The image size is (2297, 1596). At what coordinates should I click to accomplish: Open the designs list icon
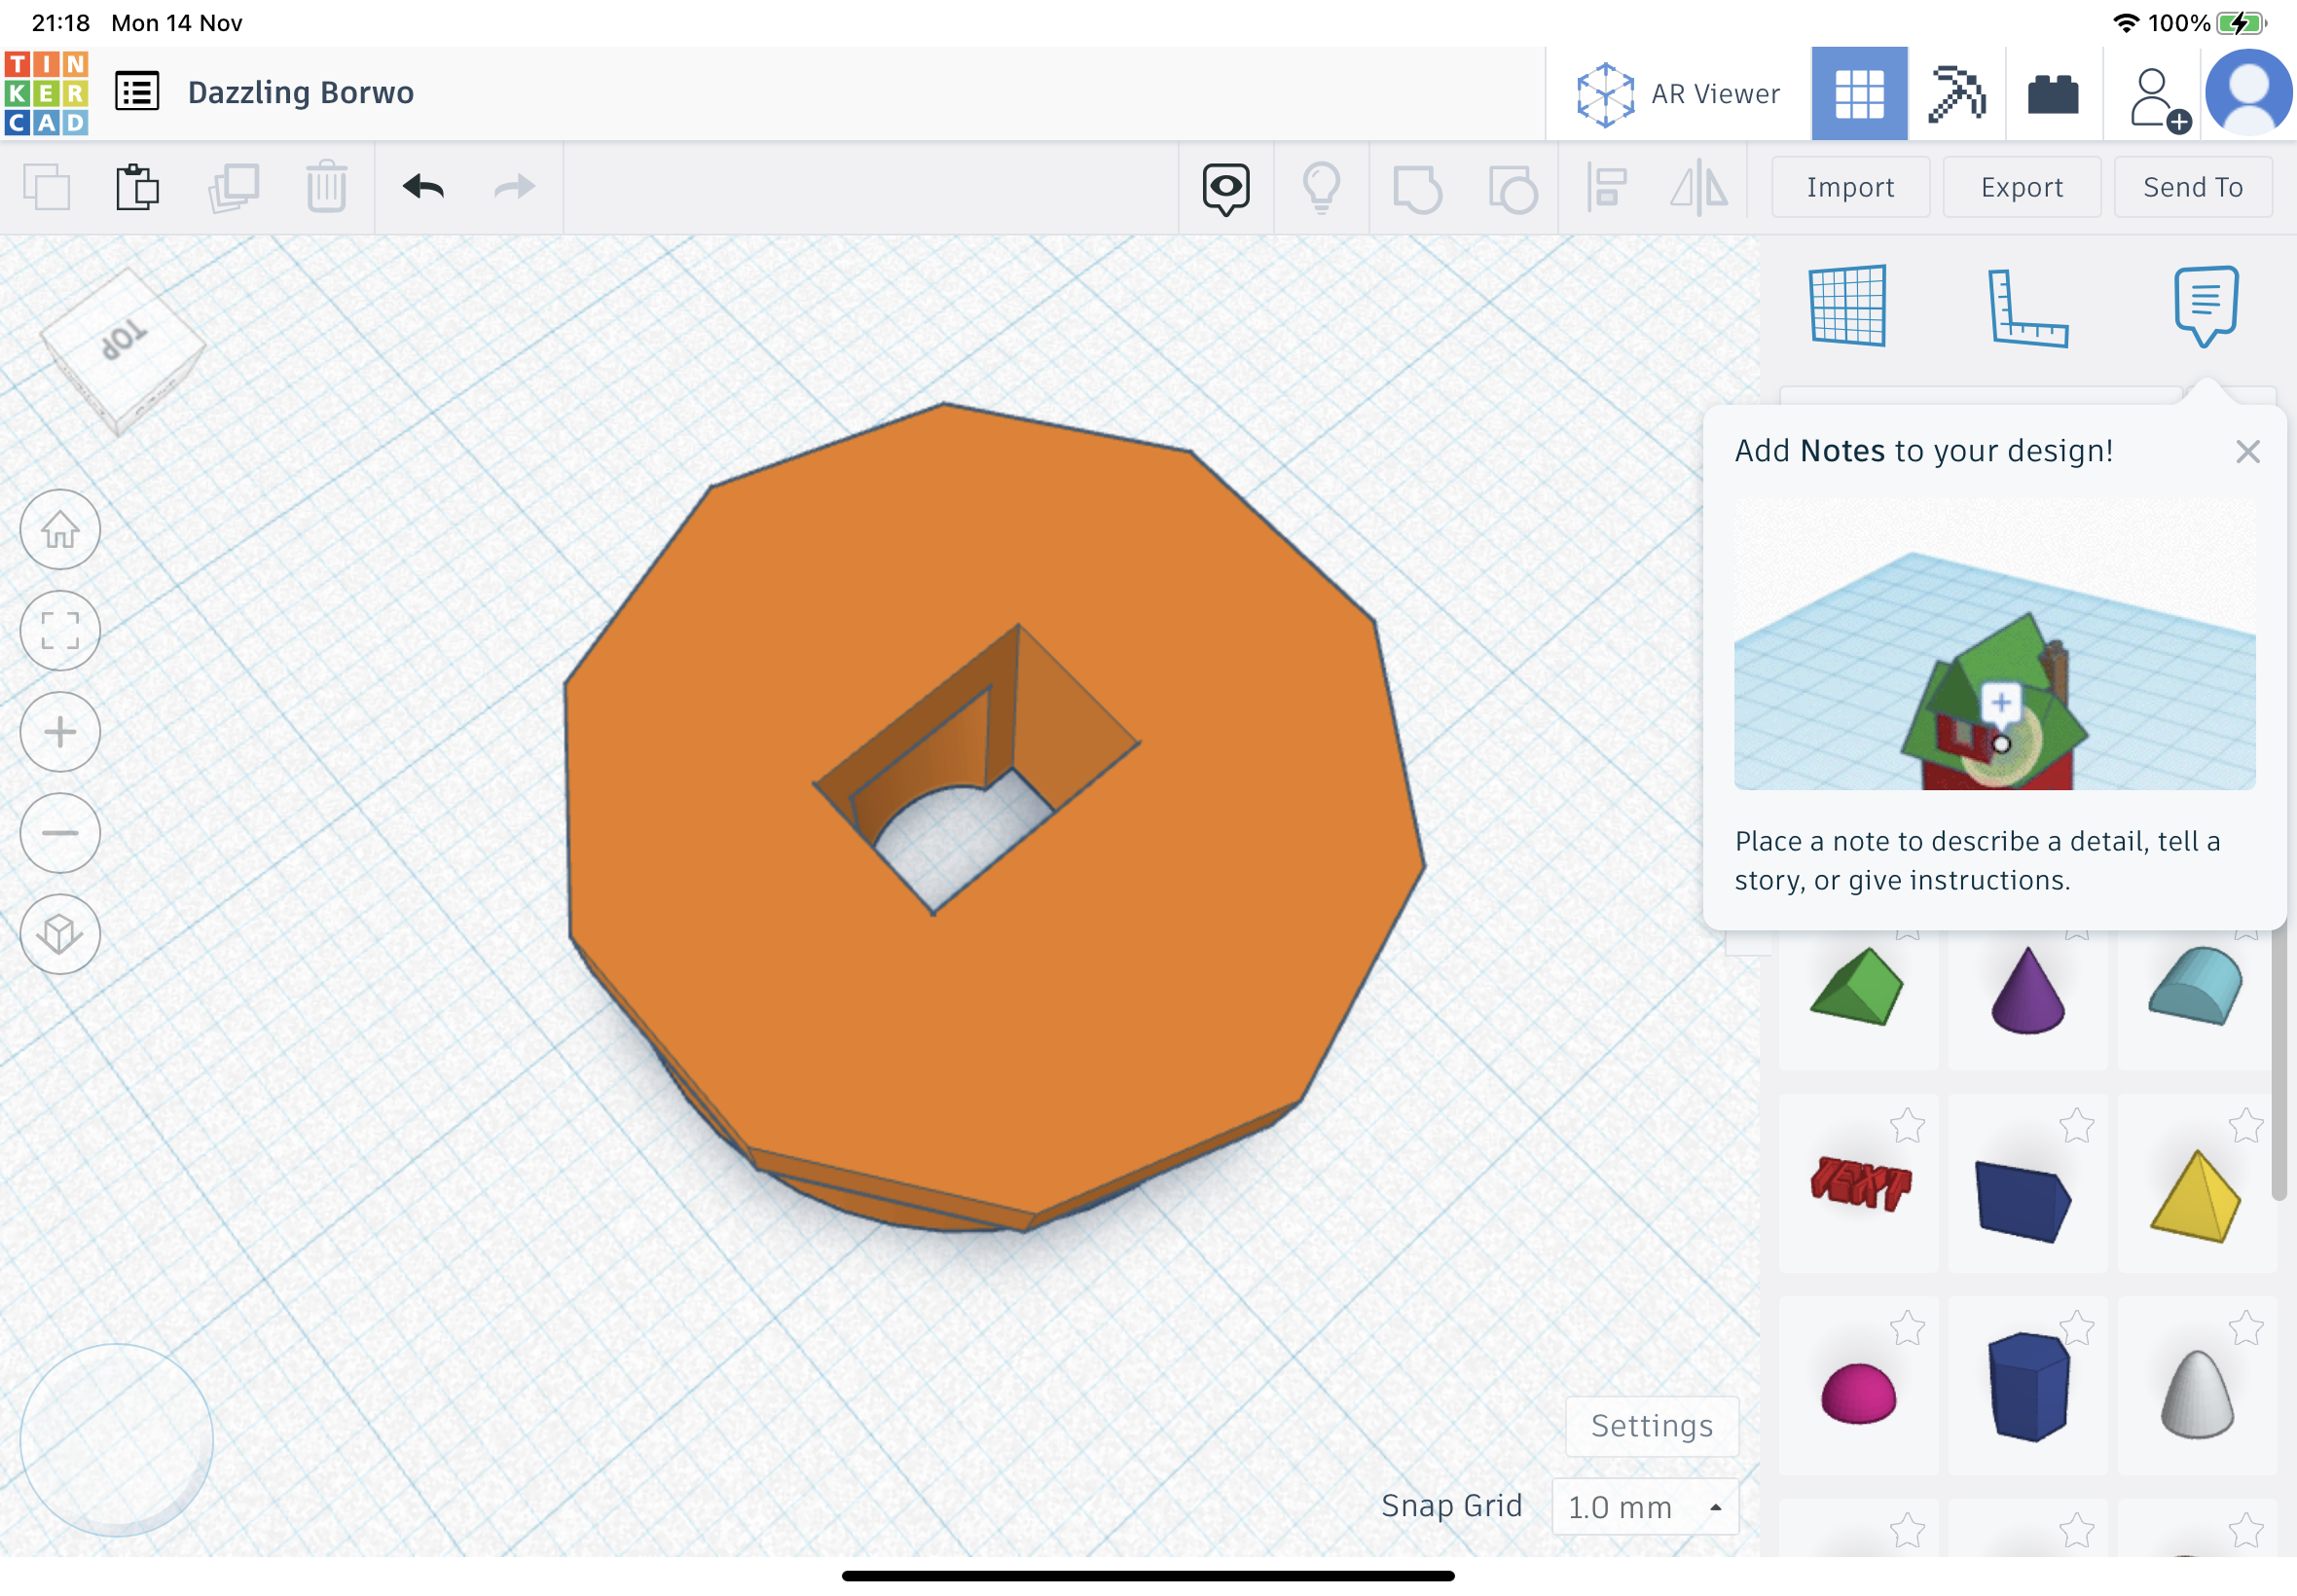pos(137,92)
